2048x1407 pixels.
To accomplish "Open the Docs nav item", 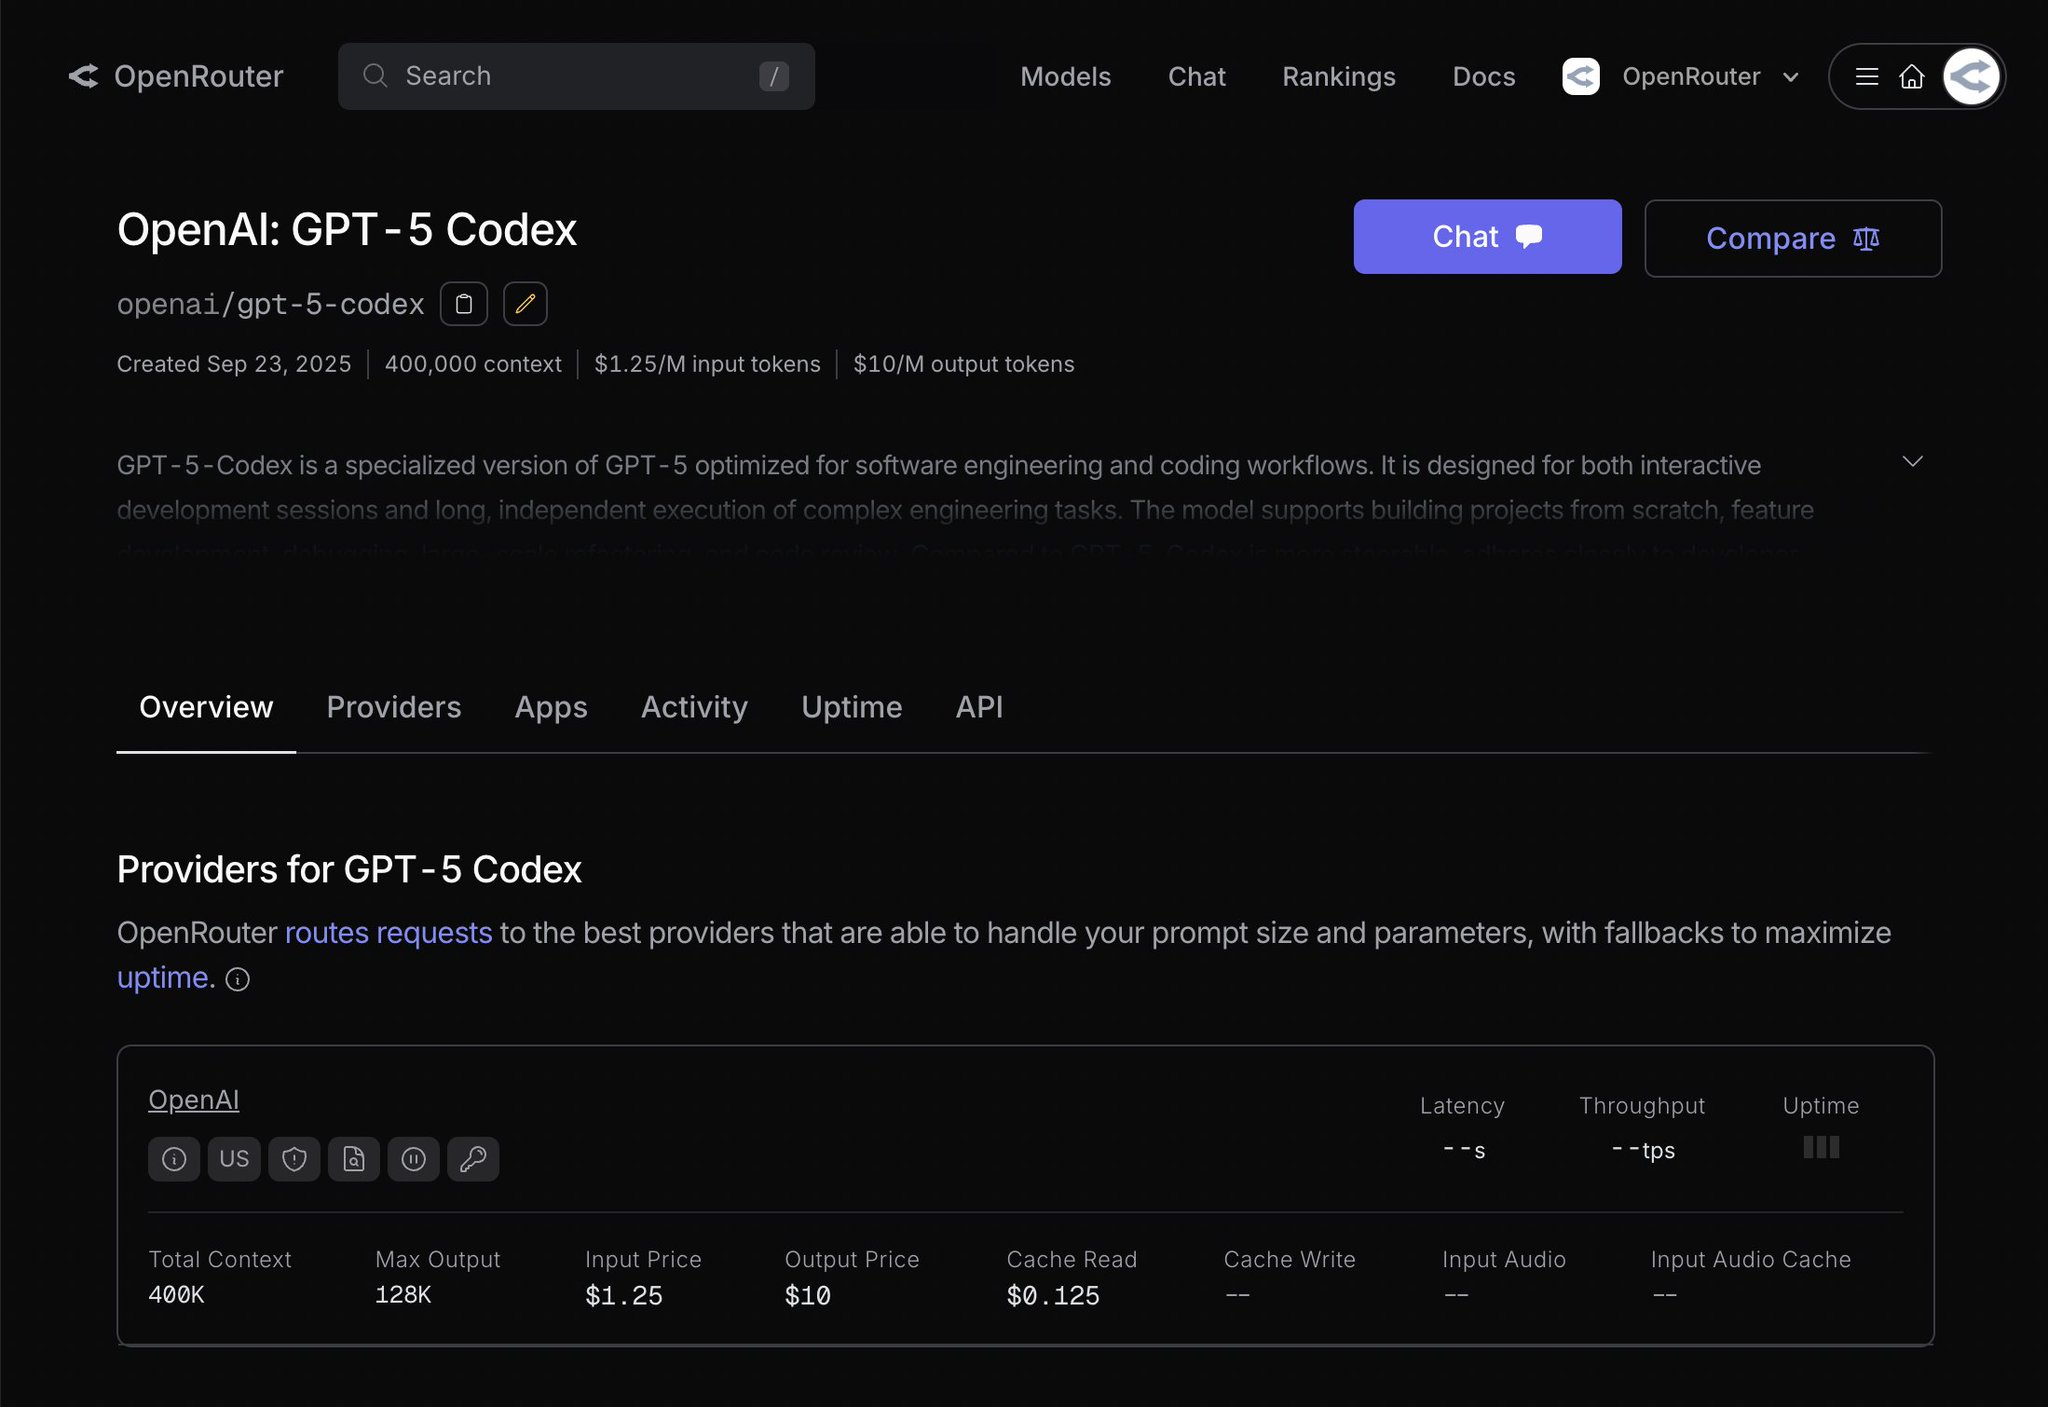I will click(x=1484, y=76).
